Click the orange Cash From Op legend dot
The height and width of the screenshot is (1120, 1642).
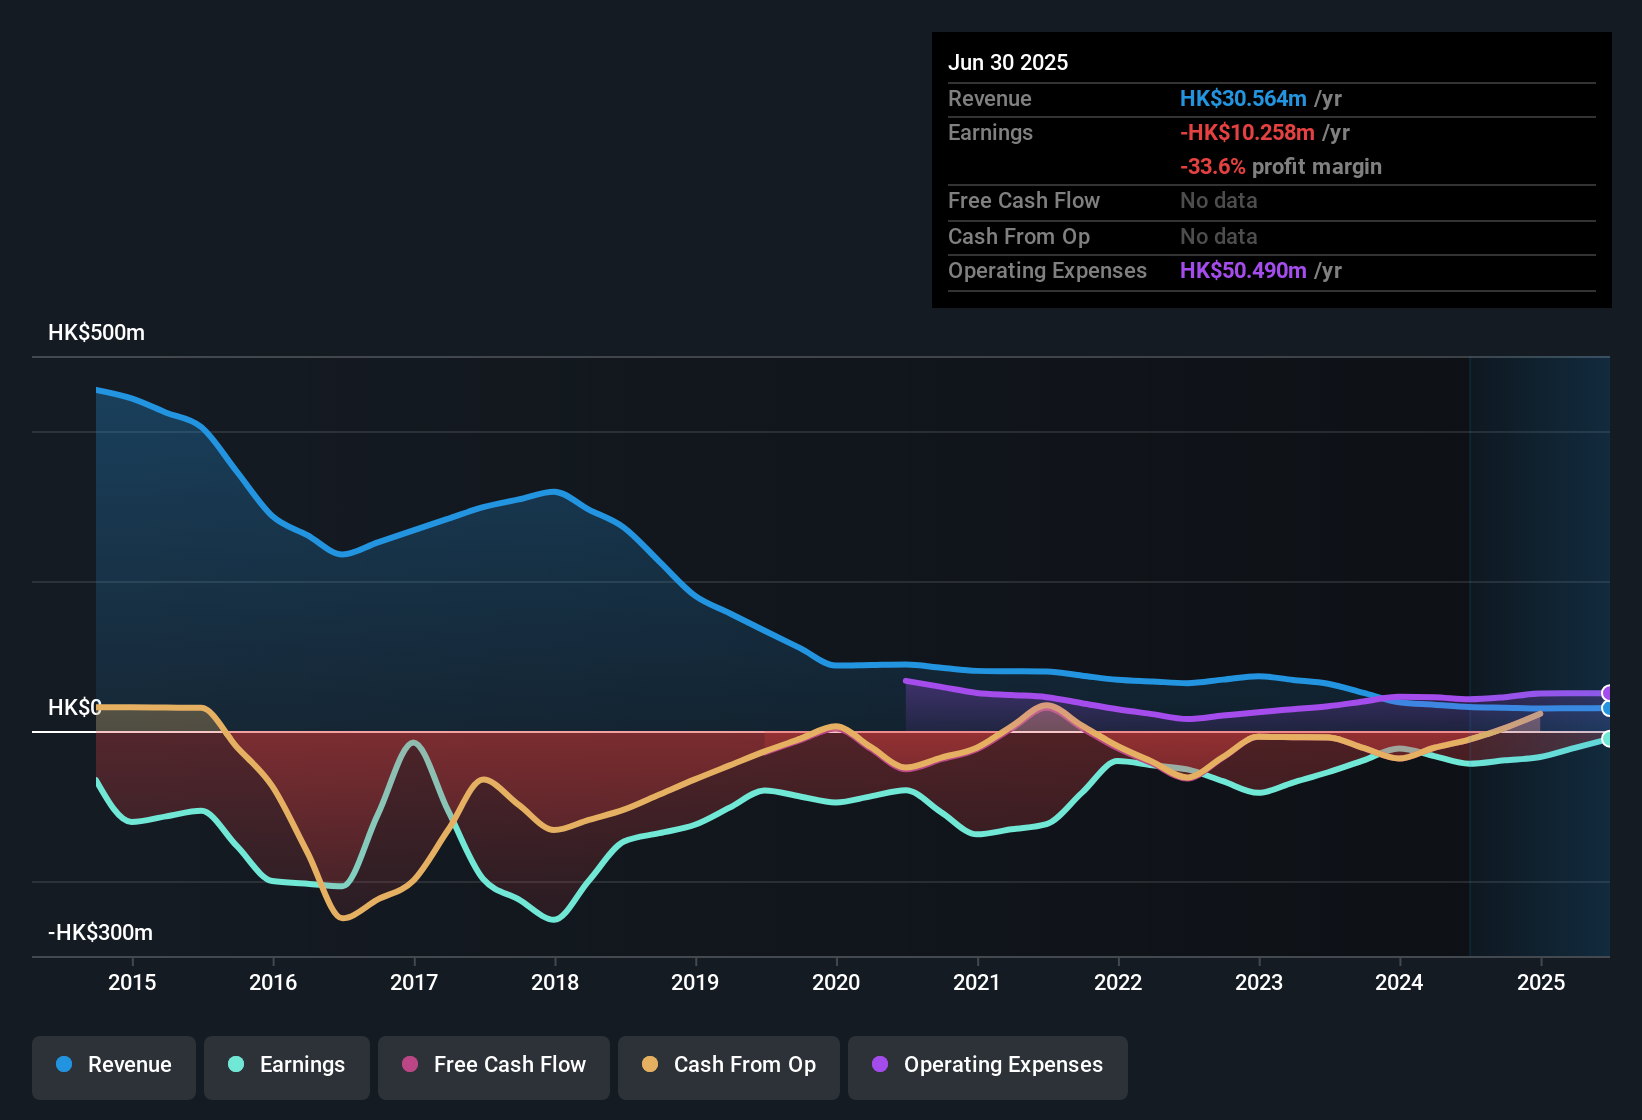(x=648, y=1065)
